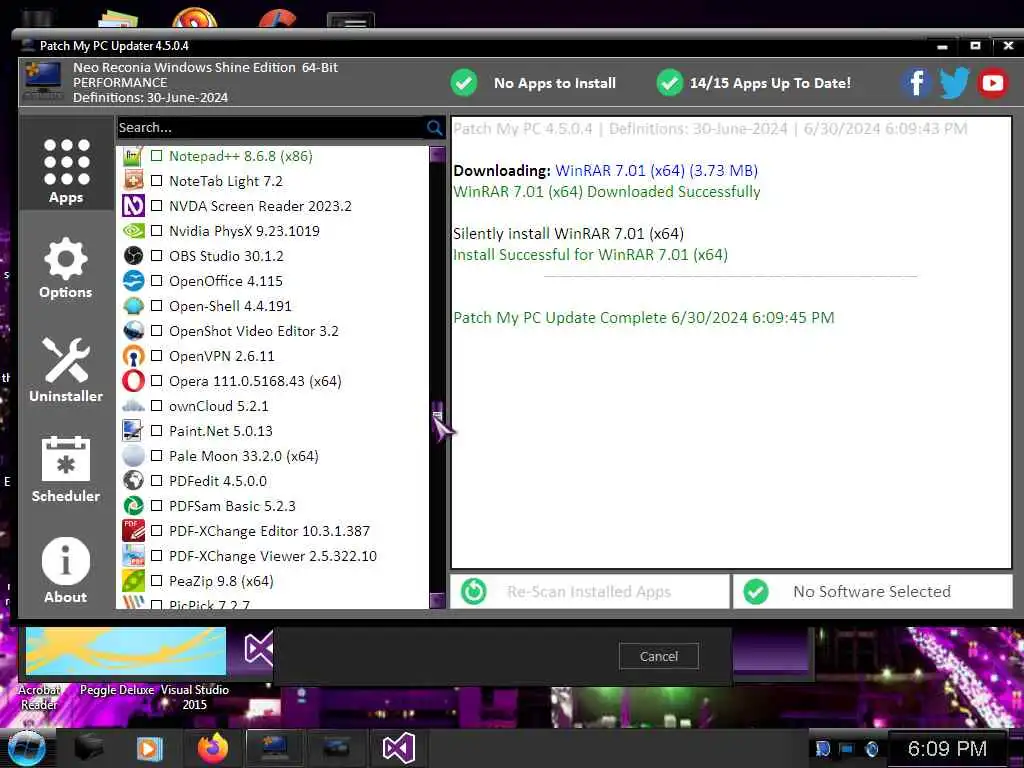The width and height of the screenshot is (1024, 768).
Task: Open the Scheduler calendar section
Action: (66, 469)
